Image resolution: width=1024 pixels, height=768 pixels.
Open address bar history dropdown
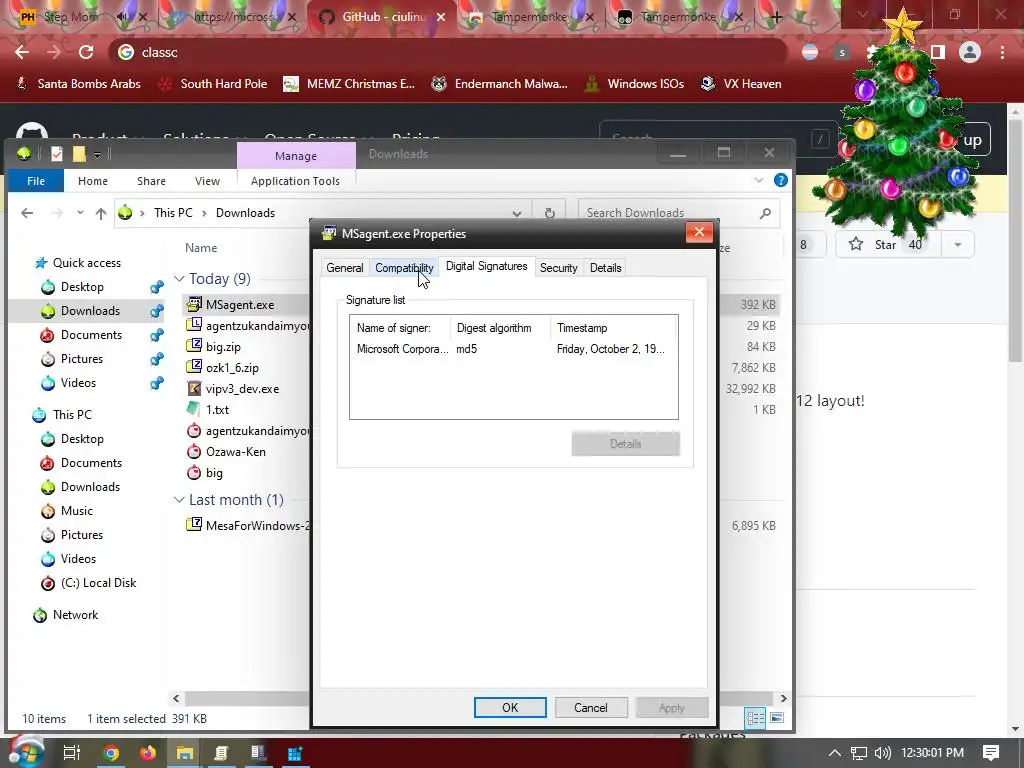coord(517,213)
